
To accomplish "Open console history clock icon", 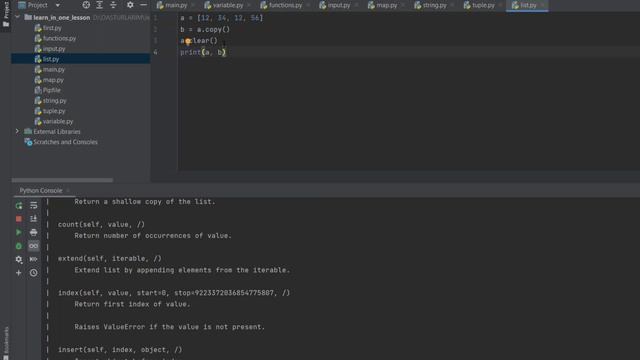I will pyautogui.click(x=33, y=273).
